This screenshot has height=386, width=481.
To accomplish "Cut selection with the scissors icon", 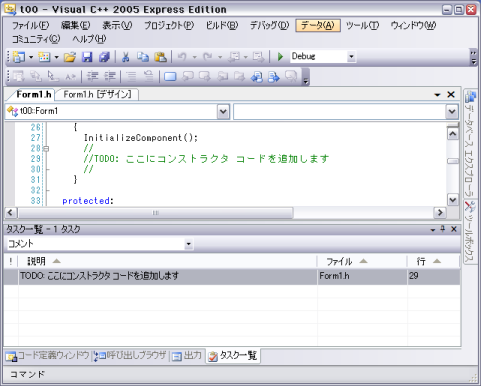I will pos(125,57).
